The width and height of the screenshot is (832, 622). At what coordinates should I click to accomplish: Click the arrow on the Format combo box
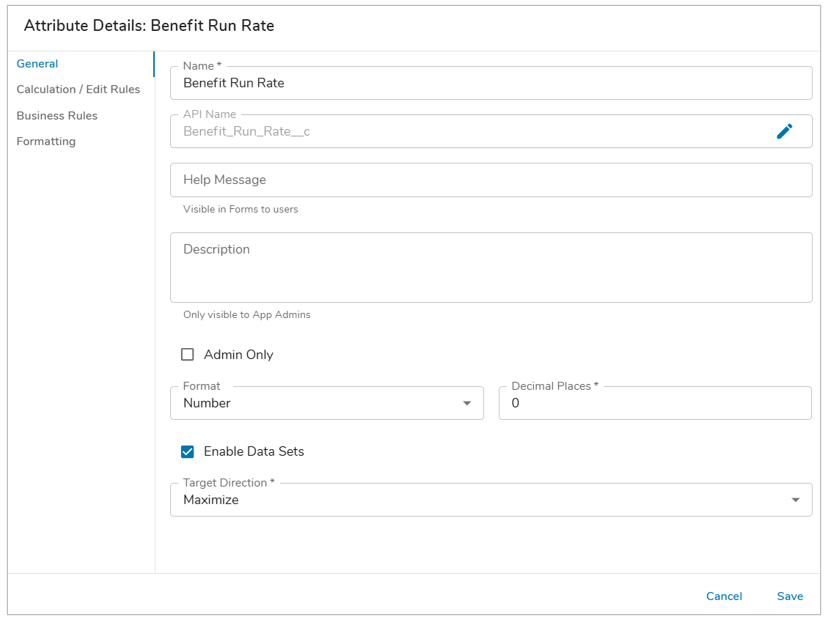(x=467, y=404)
